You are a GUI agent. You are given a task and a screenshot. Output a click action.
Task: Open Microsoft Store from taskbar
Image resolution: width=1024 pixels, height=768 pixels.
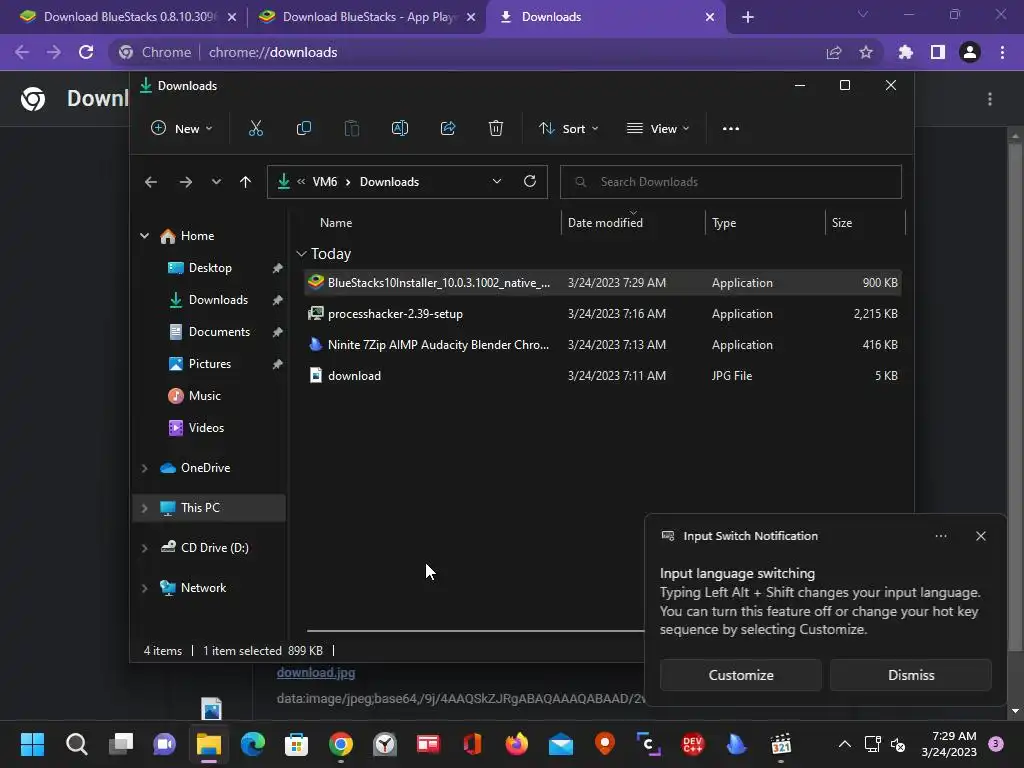pos(296,744)
